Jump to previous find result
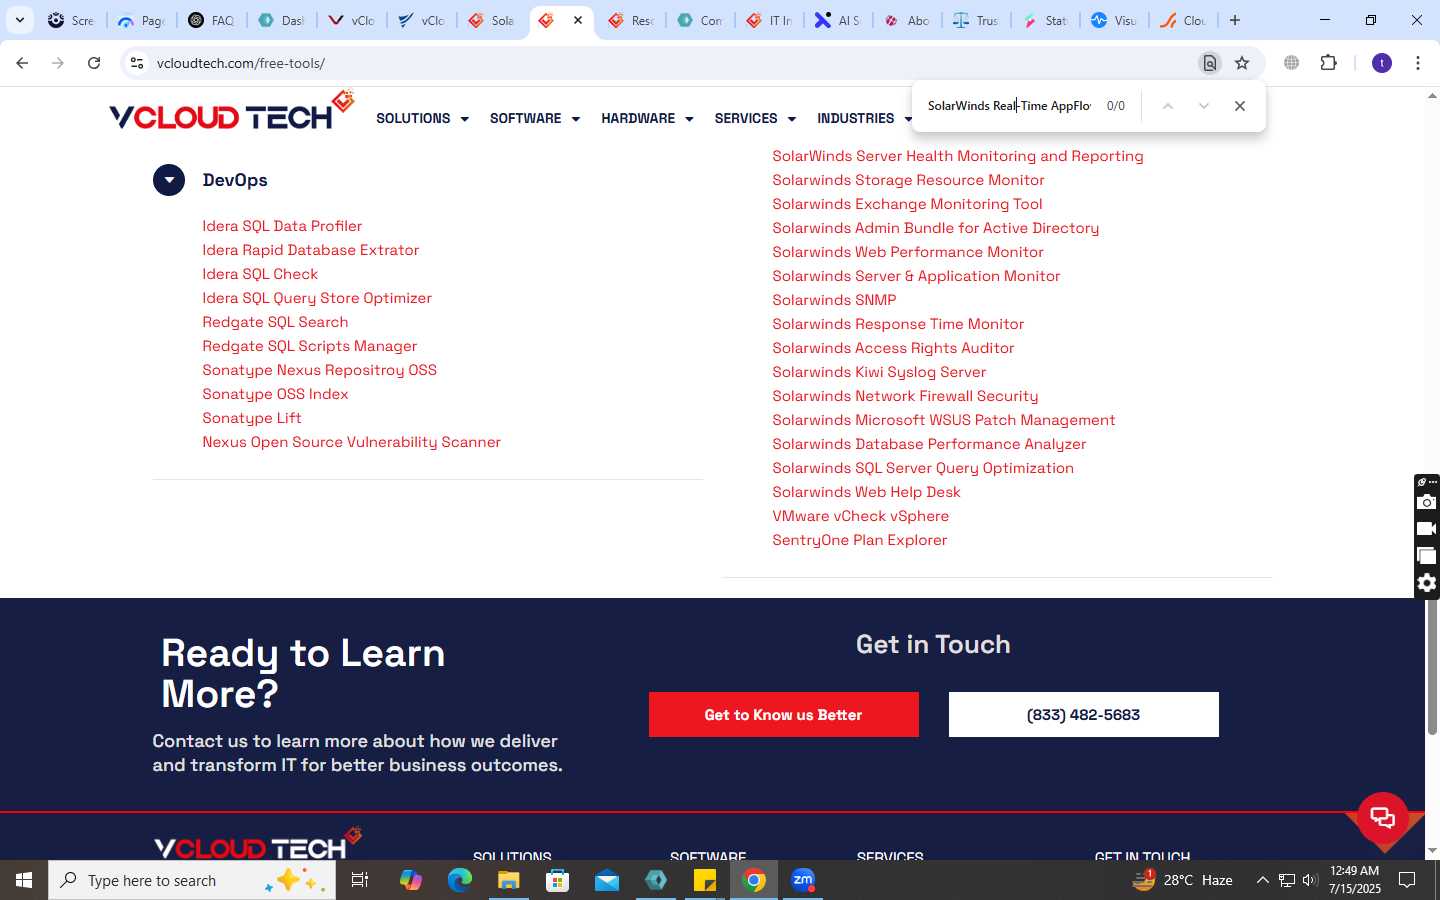Screen dimensions: 1440x900 click(1167, 106)
